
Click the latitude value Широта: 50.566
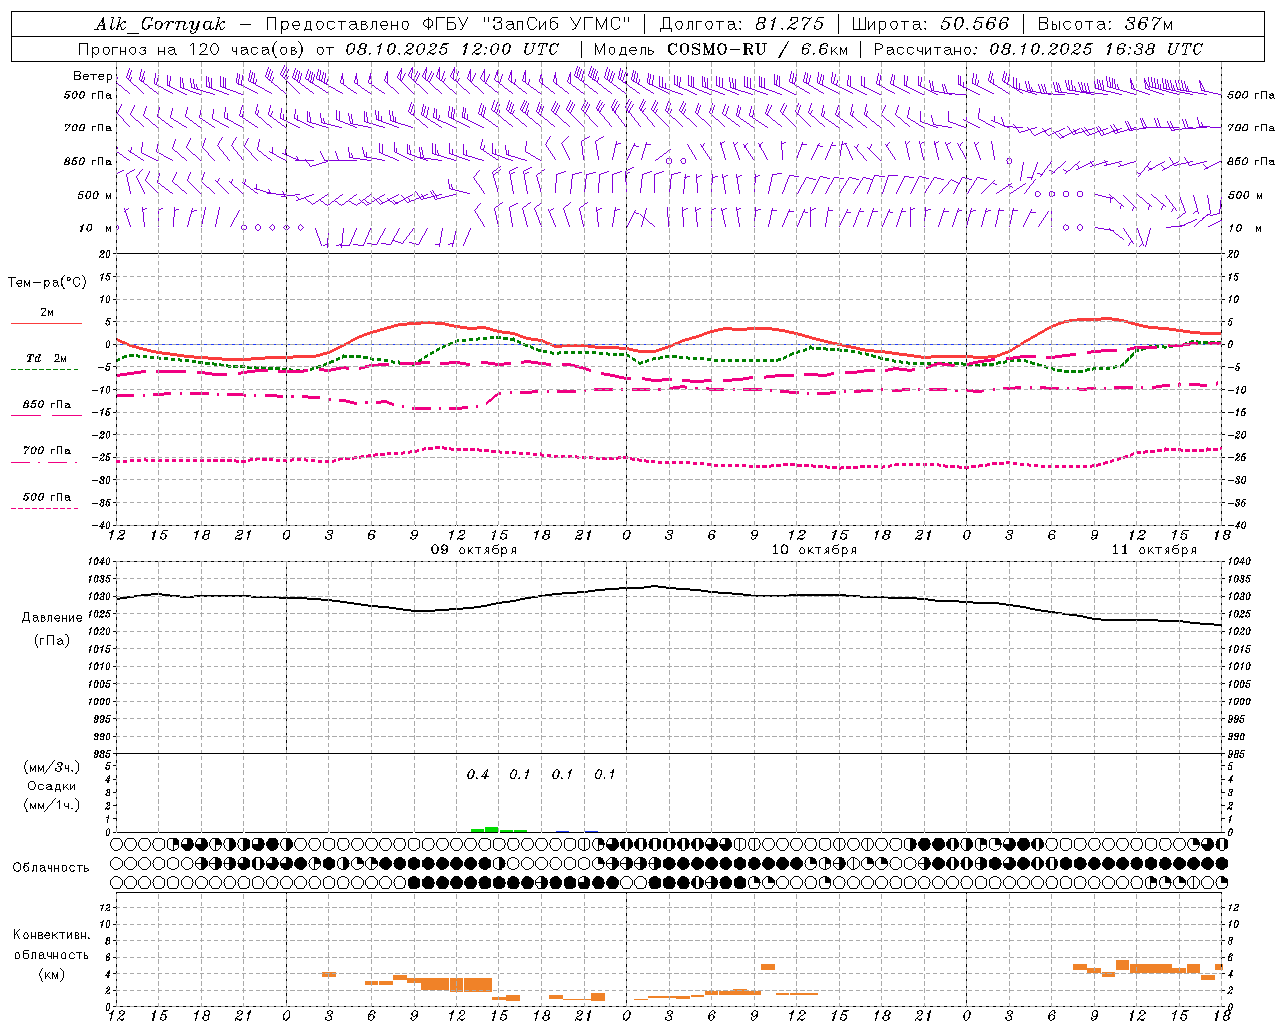[931, 24]
